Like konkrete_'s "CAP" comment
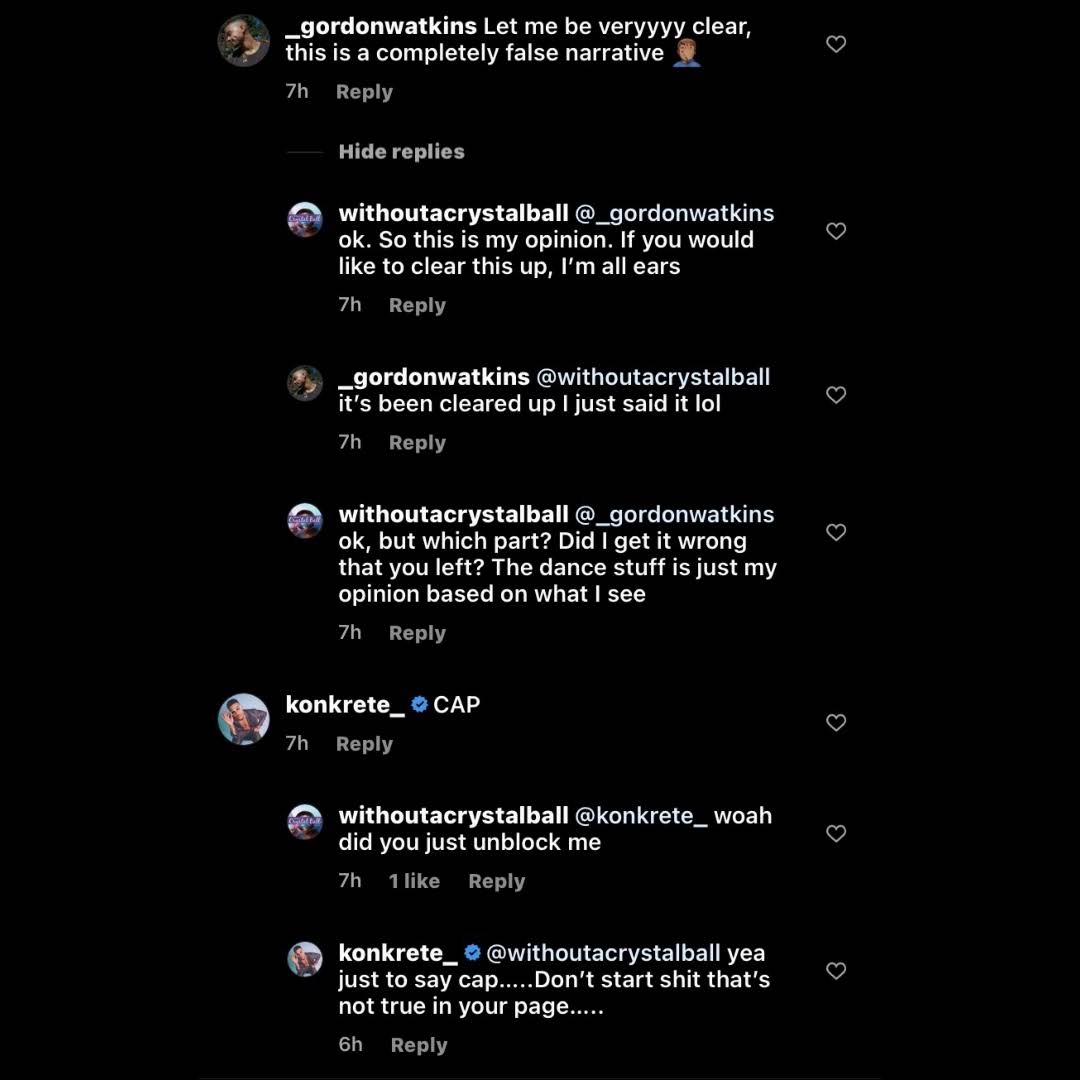The image size is (1080, 1080). [x=836, y=722]
